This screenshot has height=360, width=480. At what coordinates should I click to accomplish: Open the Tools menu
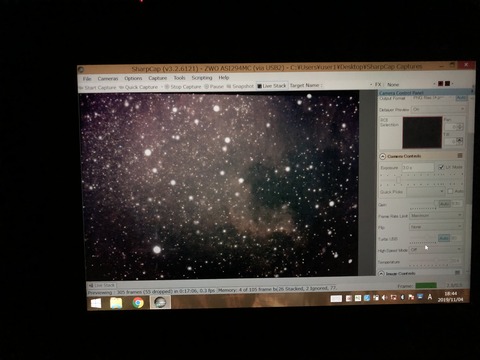(179, 78)
